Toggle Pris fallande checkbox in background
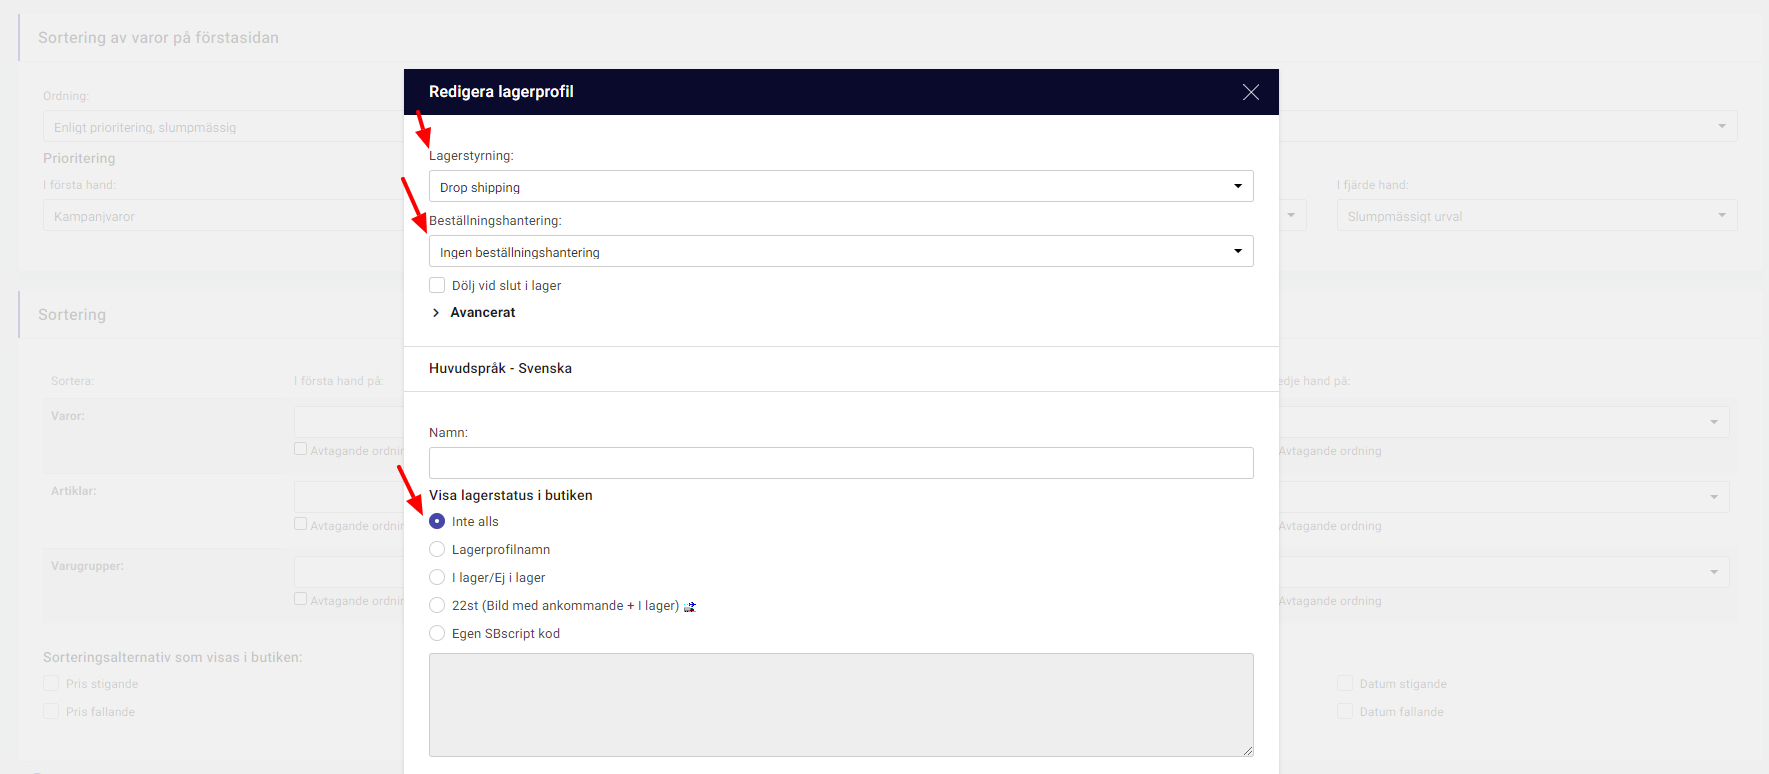The width and height of the screenshot is (1769, 774). [x=51, y=711]
